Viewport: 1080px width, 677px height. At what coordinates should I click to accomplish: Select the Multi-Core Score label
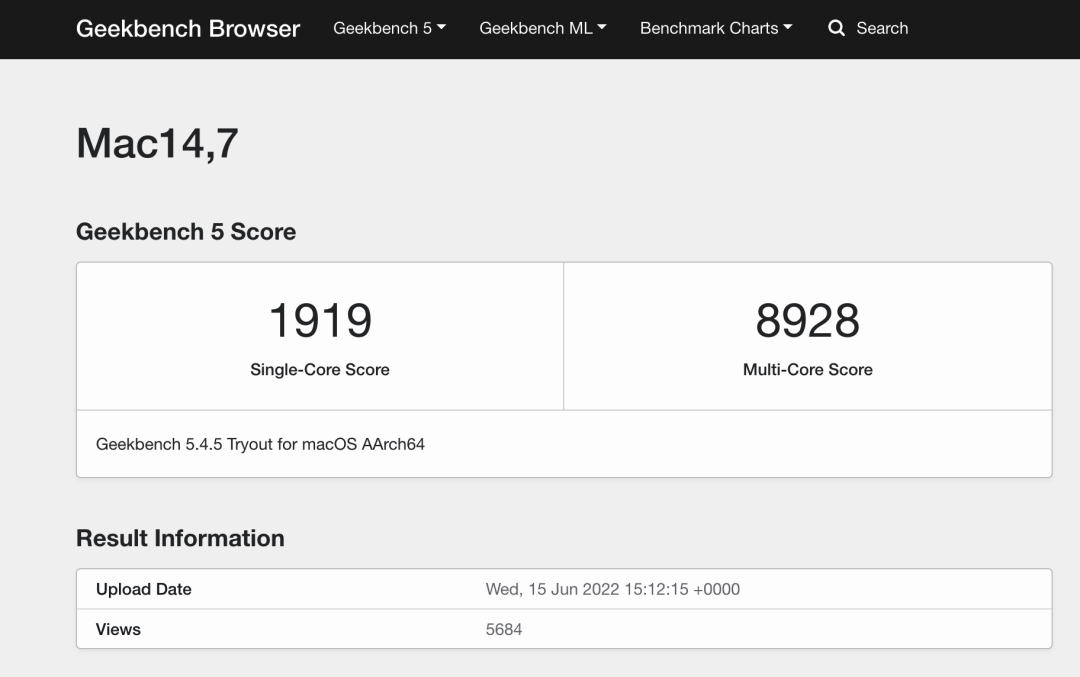pos(807,370)
